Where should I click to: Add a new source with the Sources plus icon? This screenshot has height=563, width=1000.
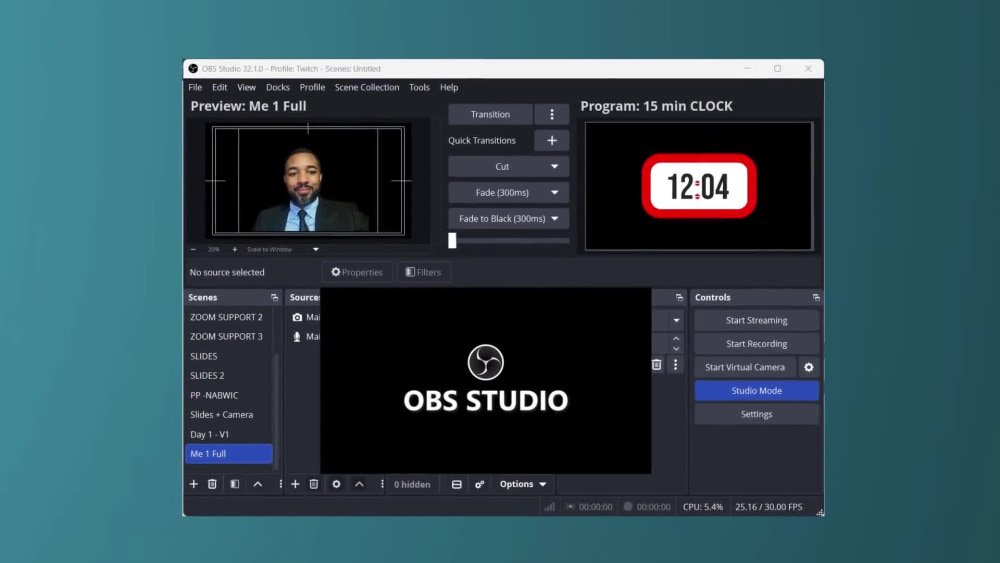point(295,484)
